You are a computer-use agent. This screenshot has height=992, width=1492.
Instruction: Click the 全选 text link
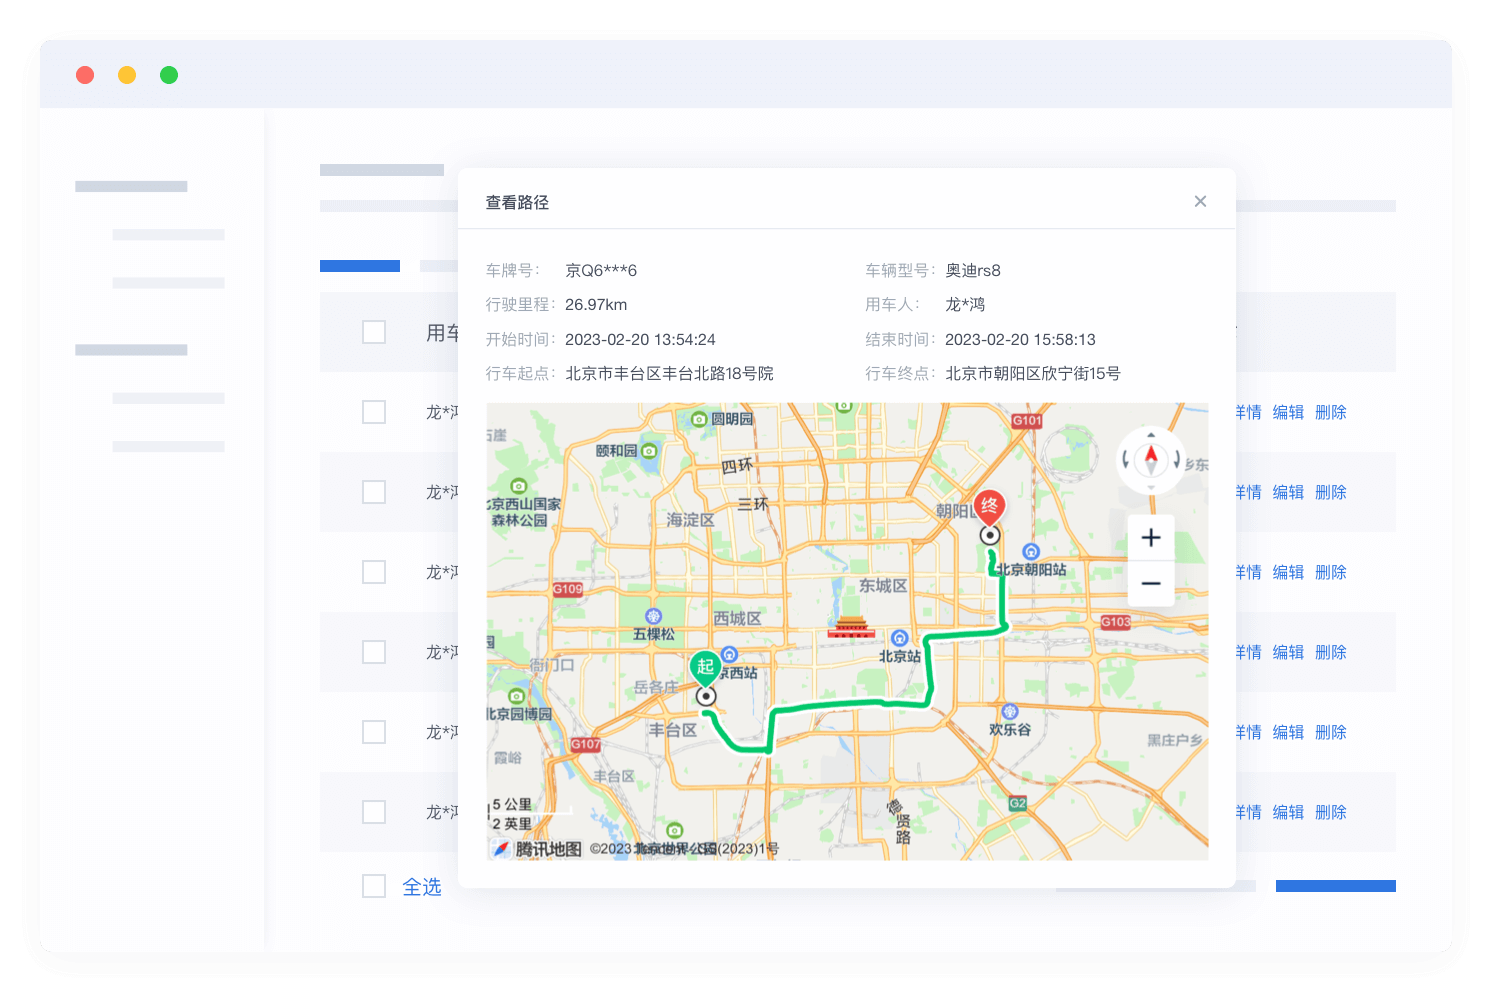pos(422,887)
